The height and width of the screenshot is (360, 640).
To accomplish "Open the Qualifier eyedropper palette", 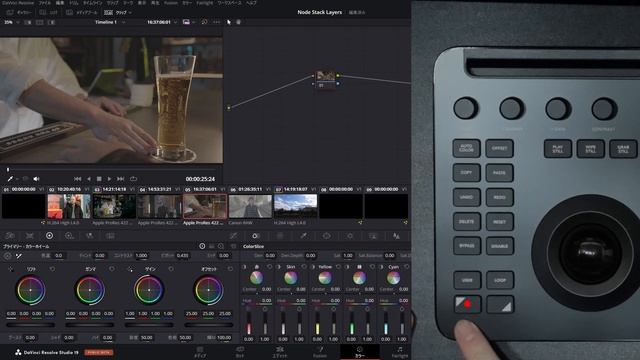I will click(303, 236).
